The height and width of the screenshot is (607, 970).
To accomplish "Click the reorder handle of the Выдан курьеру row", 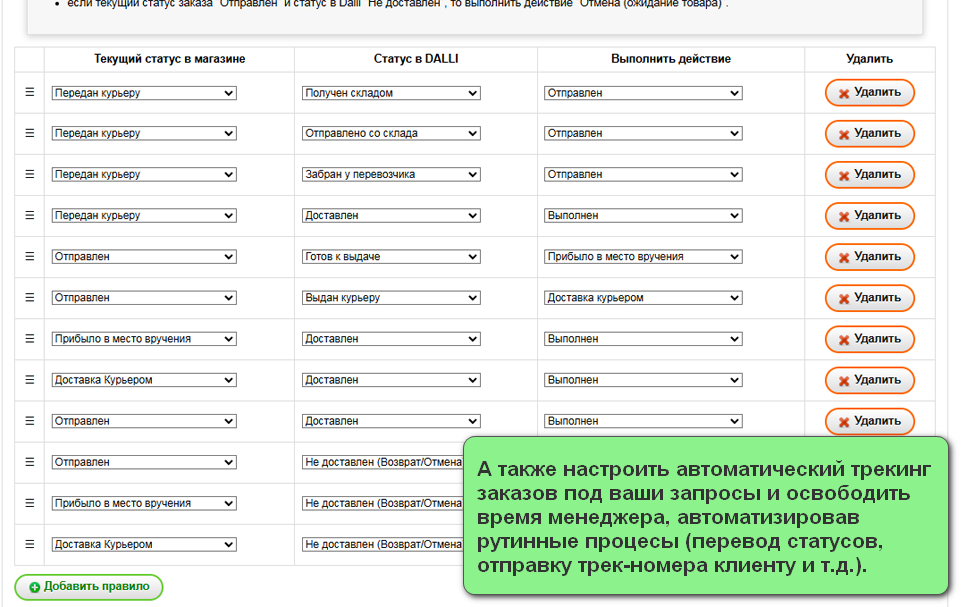I will coord(30,298).
